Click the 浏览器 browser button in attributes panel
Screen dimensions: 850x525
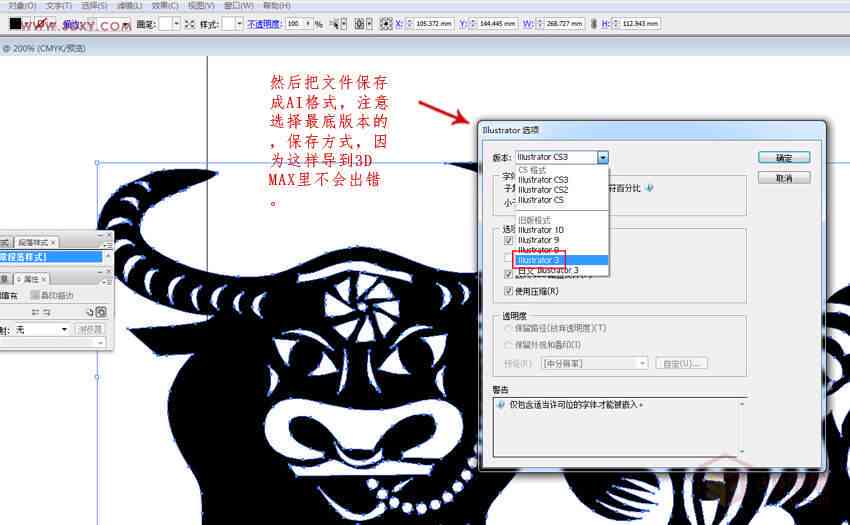click(x=90, y=329)
